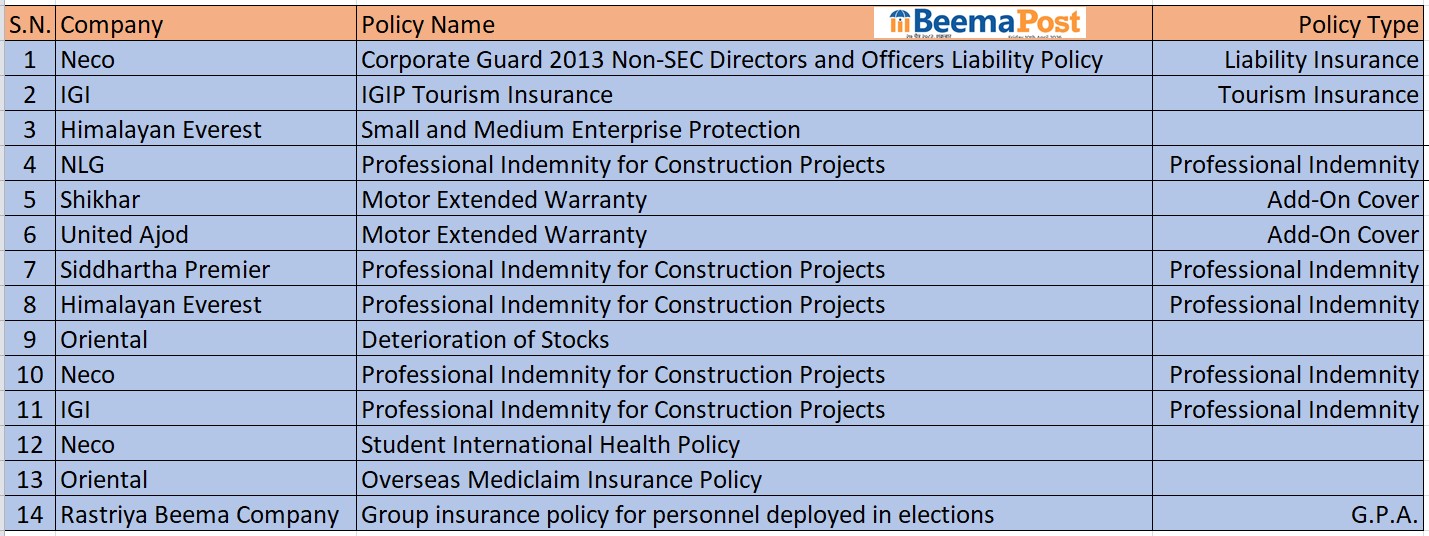Click the NLG company cell
The height and width of the screenshot is (536, 1429).
[x=82, y=165]
